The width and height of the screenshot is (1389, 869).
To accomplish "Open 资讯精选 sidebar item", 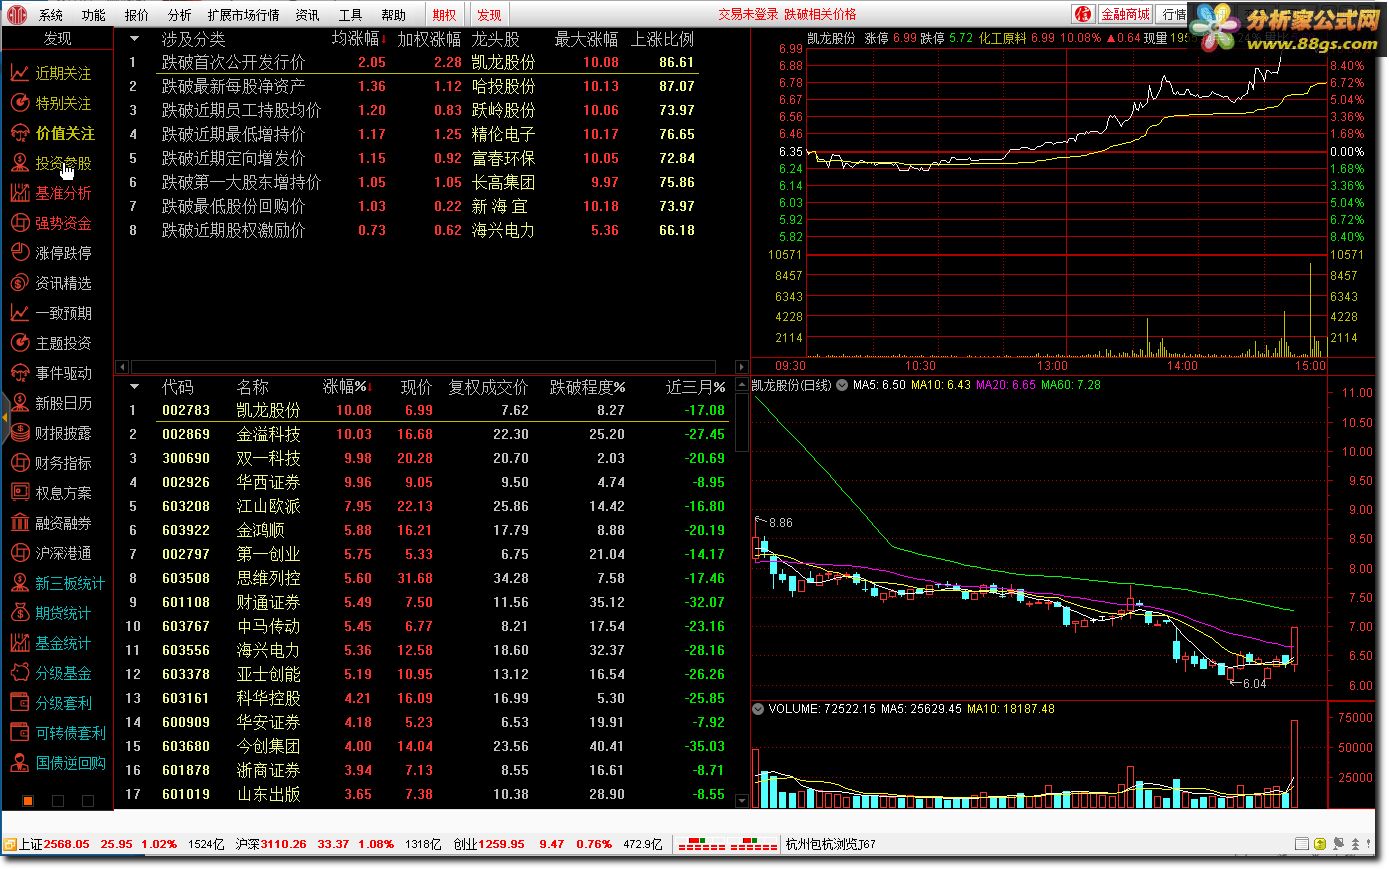I will pyautogui.click(x=50, y=283).
